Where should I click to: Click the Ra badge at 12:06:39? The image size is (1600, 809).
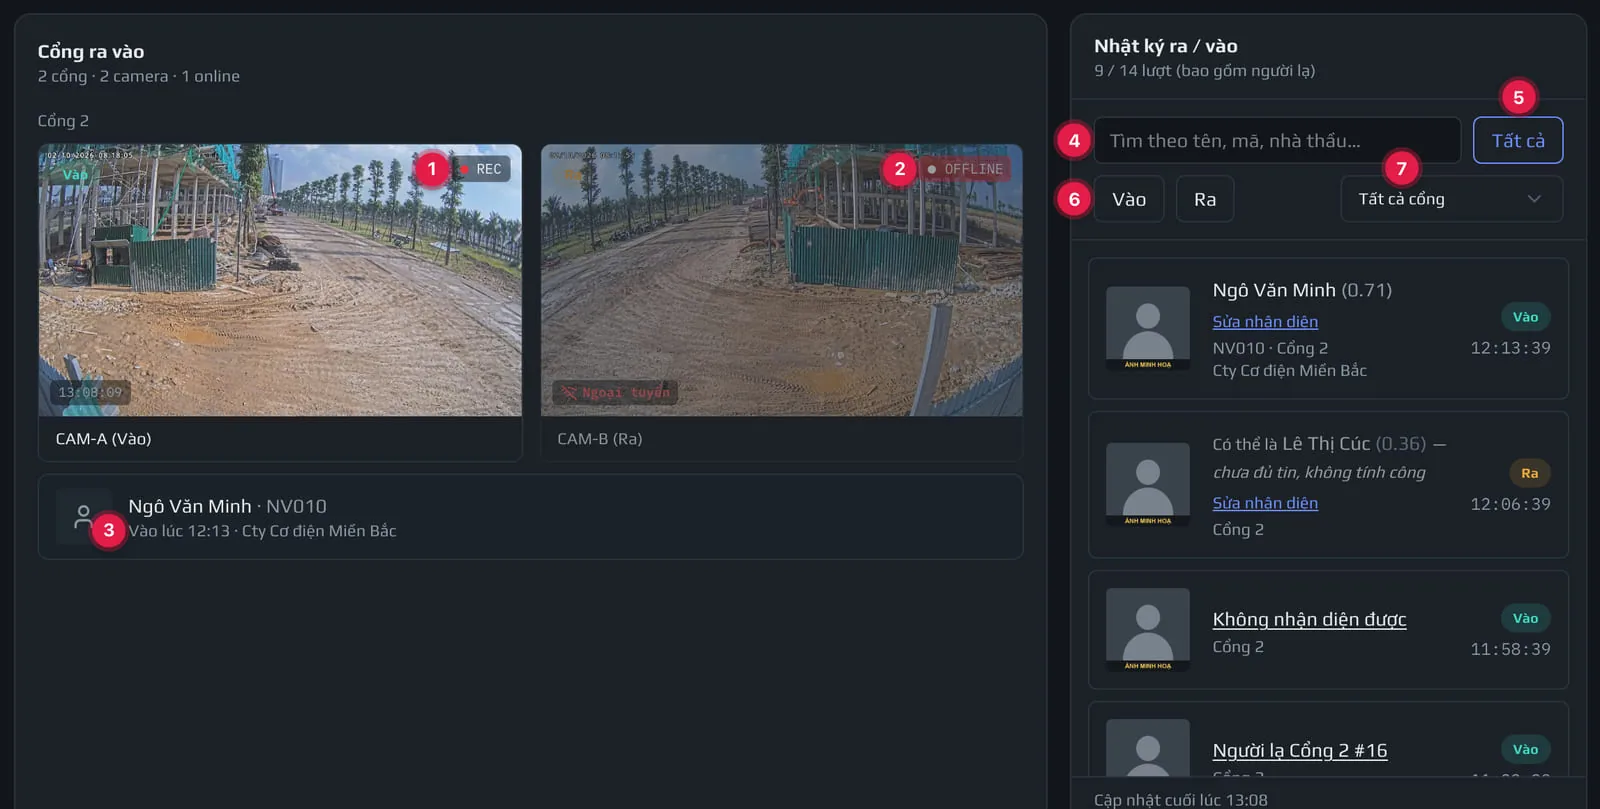tap(1529, 473)
